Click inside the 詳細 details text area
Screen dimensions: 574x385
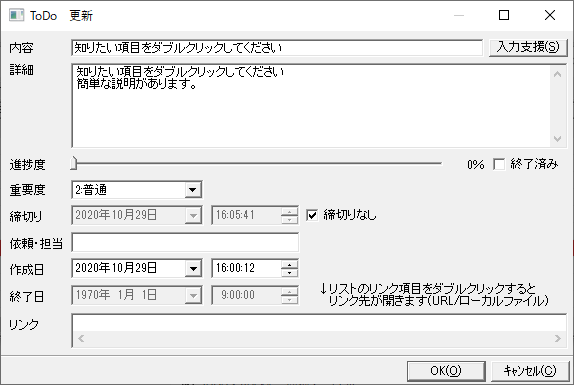(311, 106)
